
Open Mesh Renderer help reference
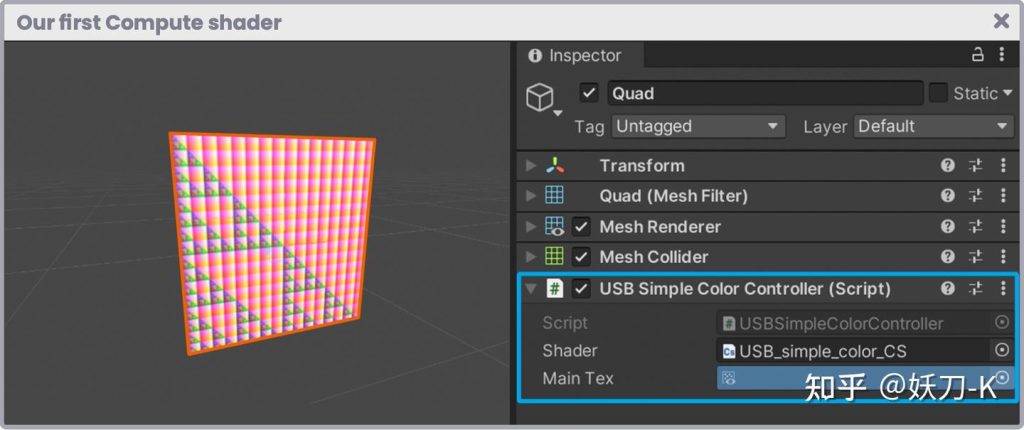coord(948,227)
